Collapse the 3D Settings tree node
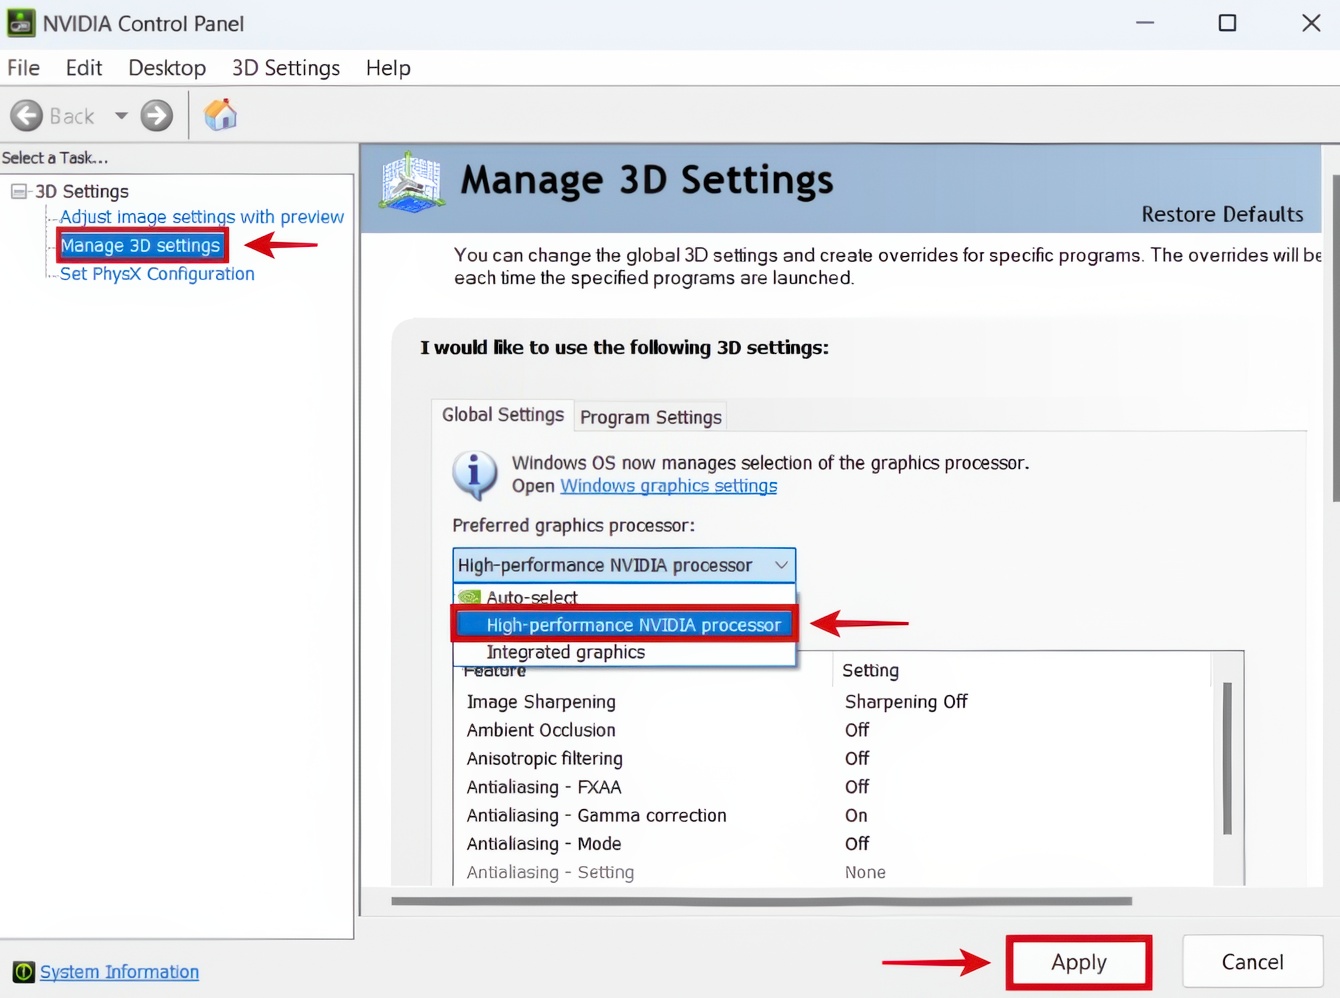1340x998 pixels. 19,191
